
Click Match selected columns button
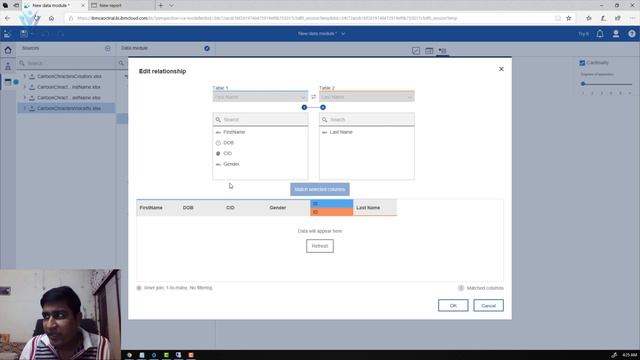[320, 189]
